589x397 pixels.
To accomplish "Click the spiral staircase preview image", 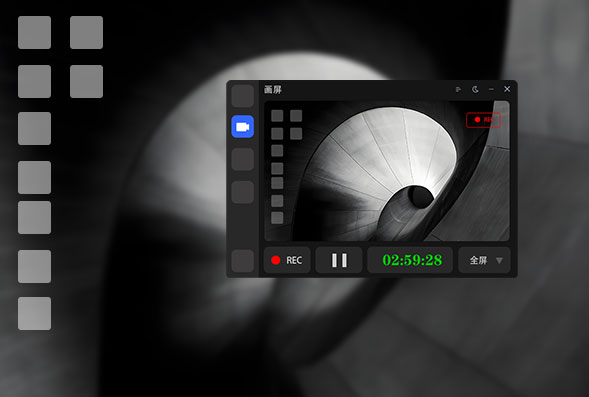I will 387,171.
